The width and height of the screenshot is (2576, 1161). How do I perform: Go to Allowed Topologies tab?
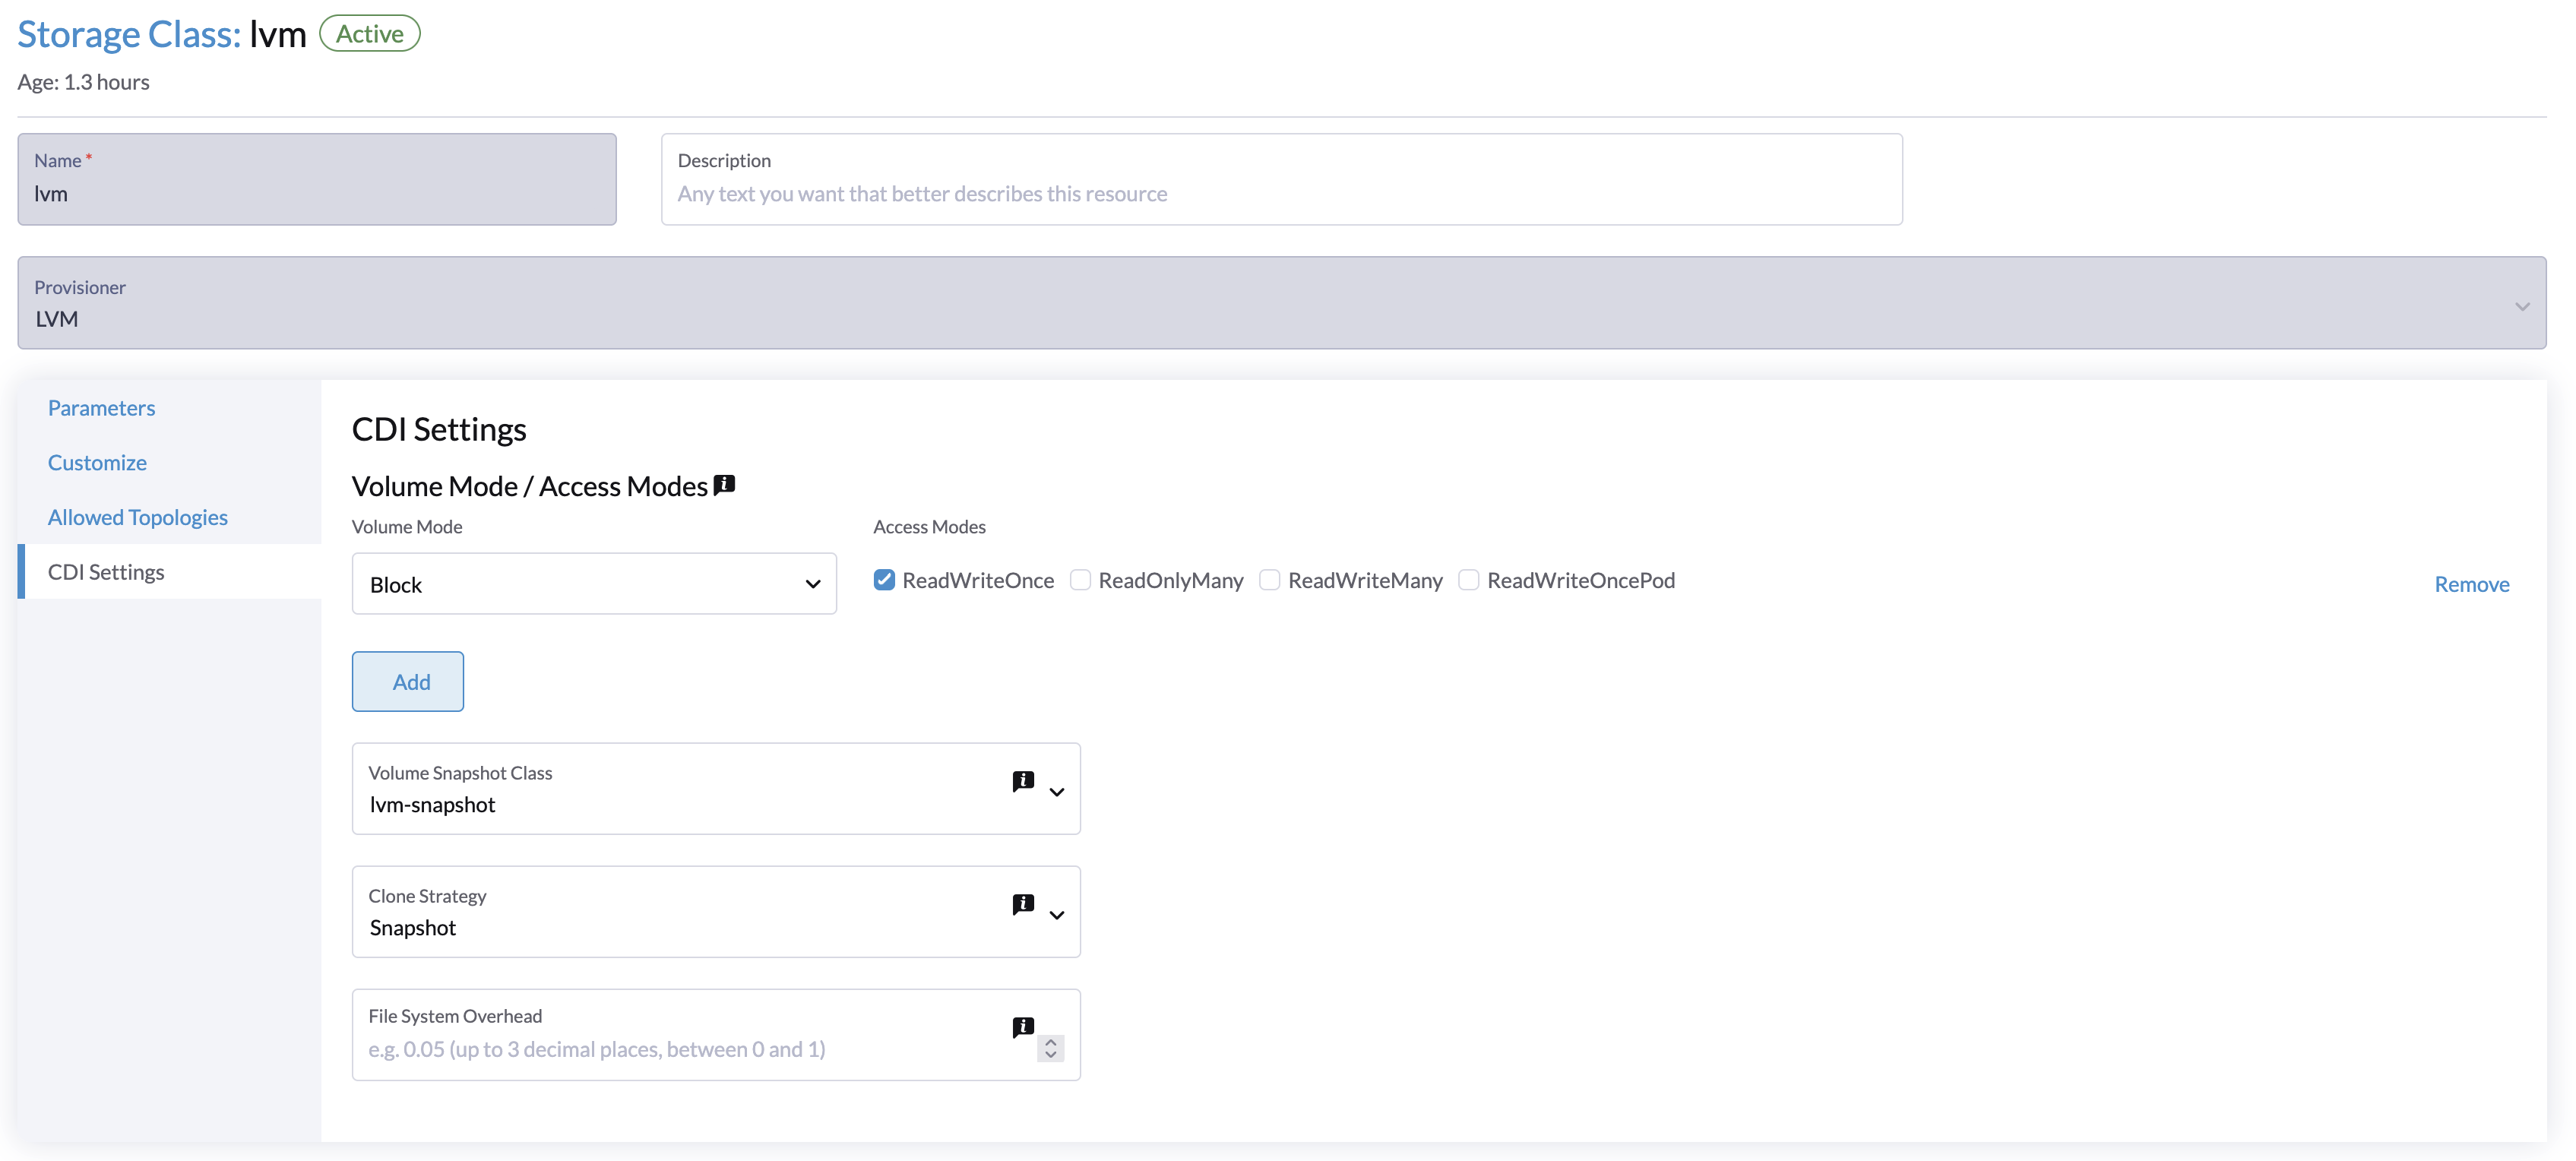(x=138, y=517)
